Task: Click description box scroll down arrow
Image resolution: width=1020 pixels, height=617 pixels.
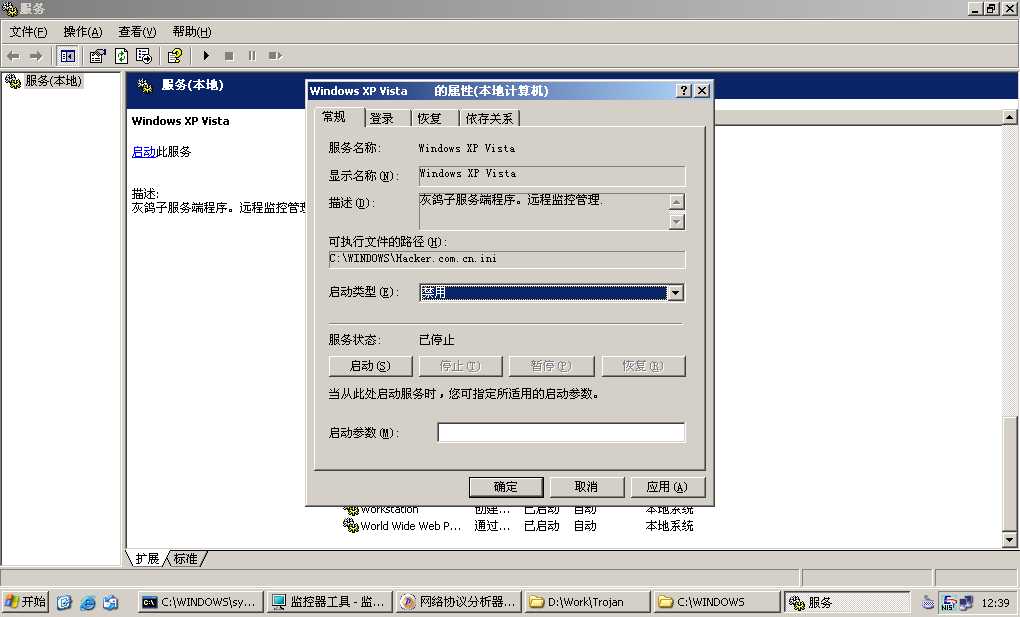Action: 677,222
